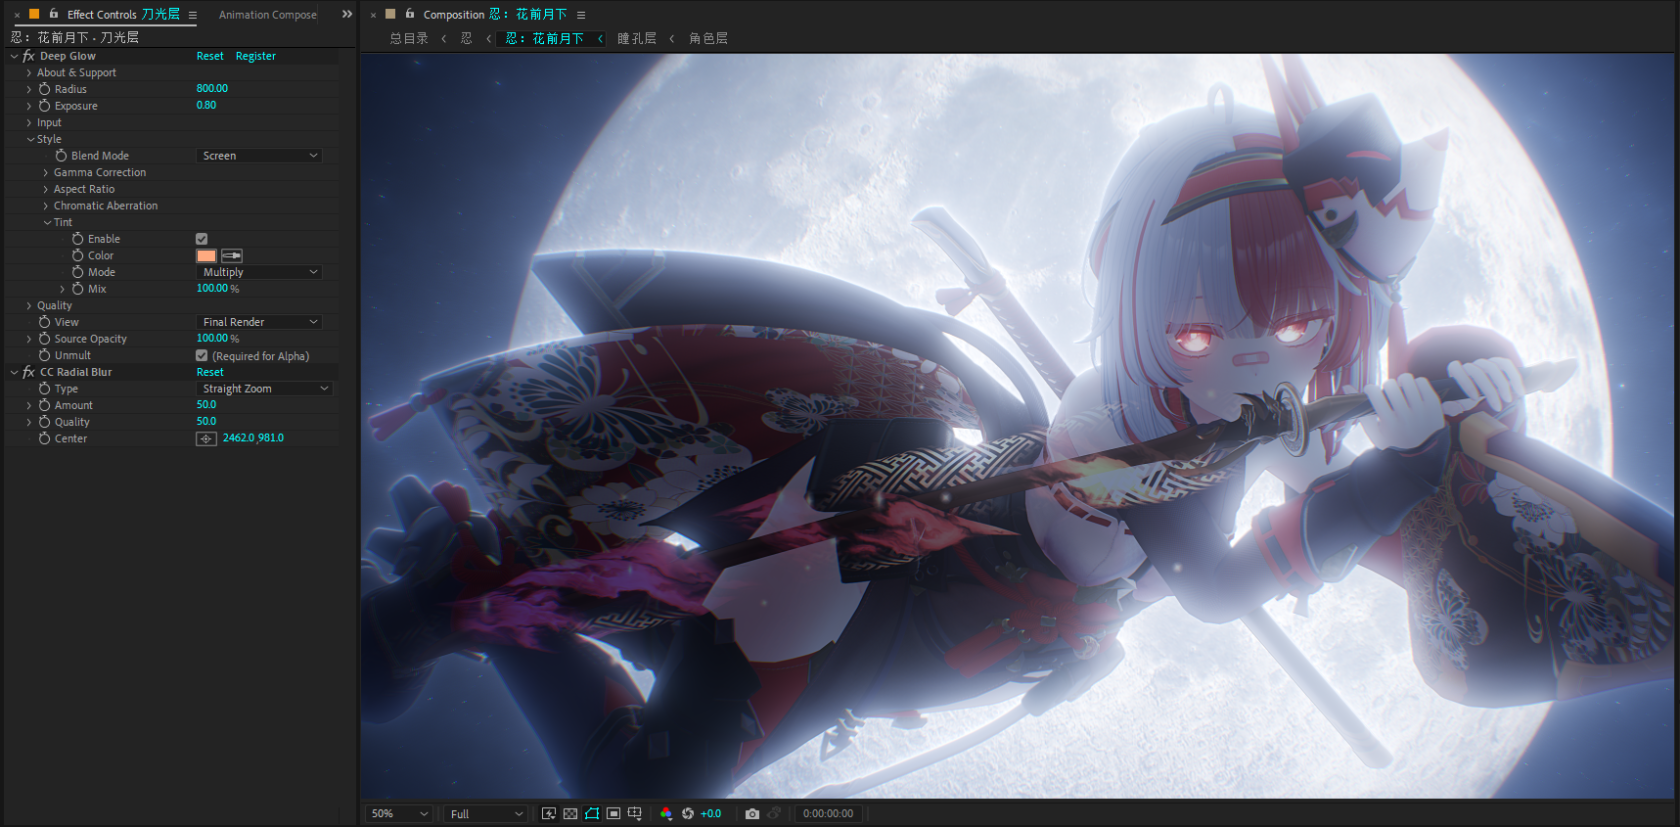1680x827 pixels.
Task: Expand the Chromatic Aberration section
Action: 45,206
